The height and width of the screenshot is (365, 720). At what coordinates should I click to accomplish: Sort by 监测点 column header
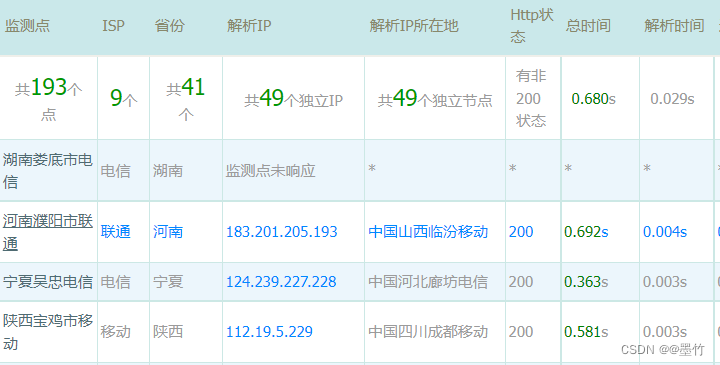(27, 26)
